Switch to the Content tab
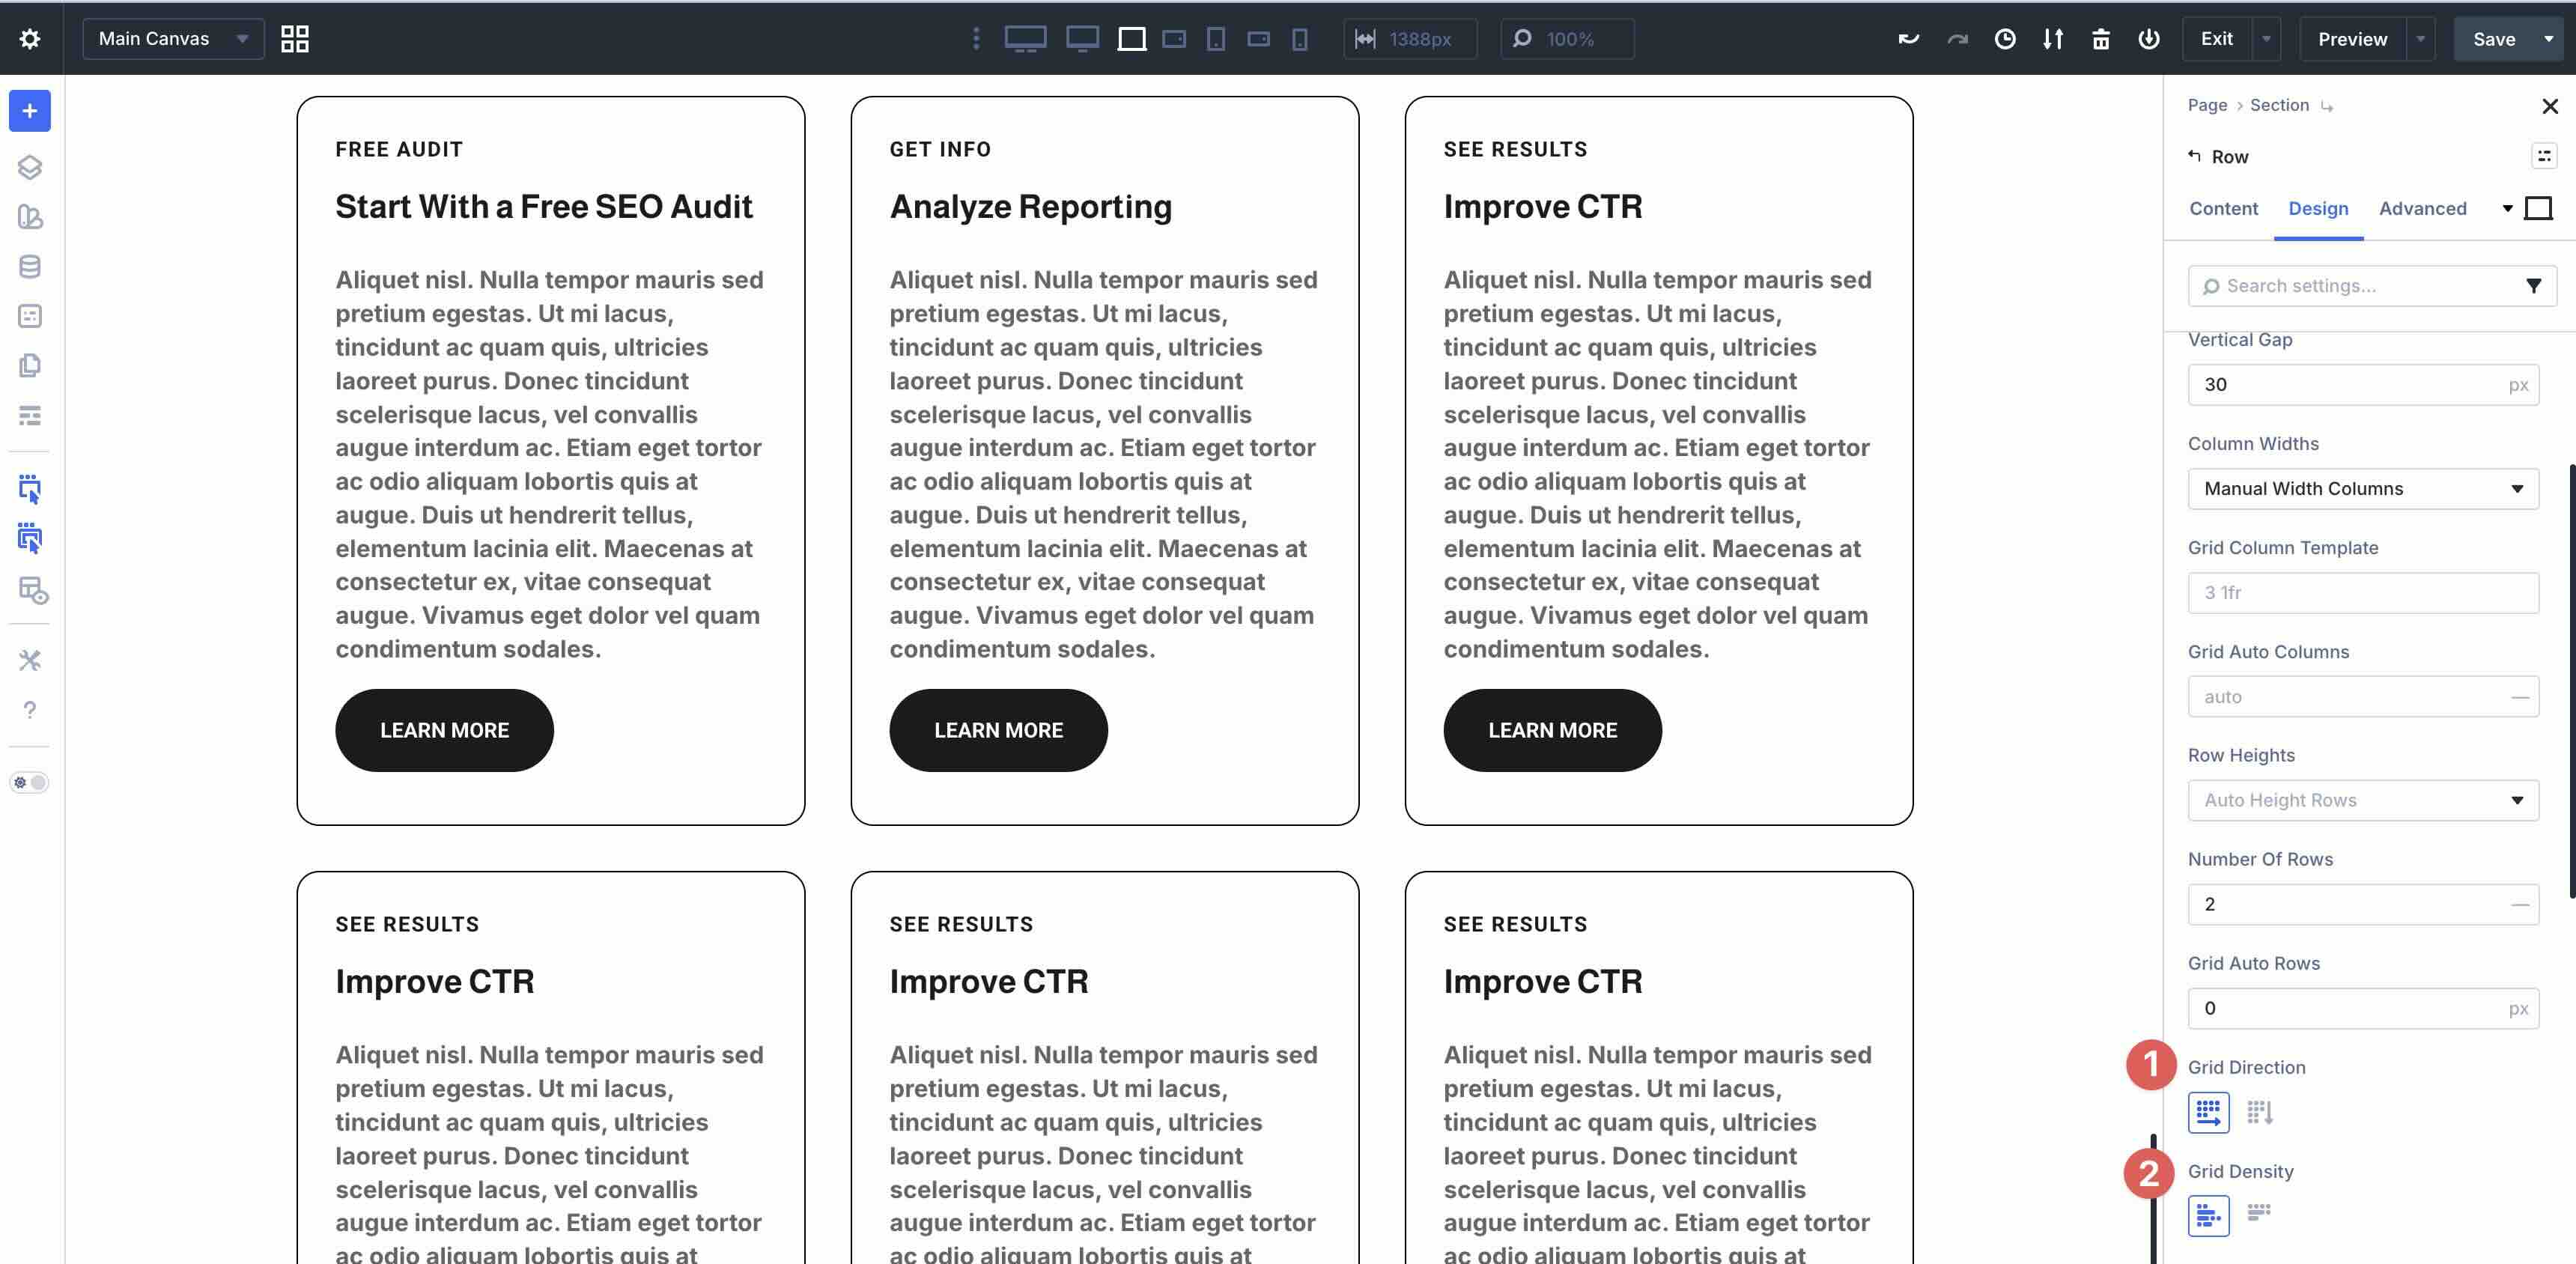This screenshot has width=2576, height=1264. click(x=2223, y=209)
